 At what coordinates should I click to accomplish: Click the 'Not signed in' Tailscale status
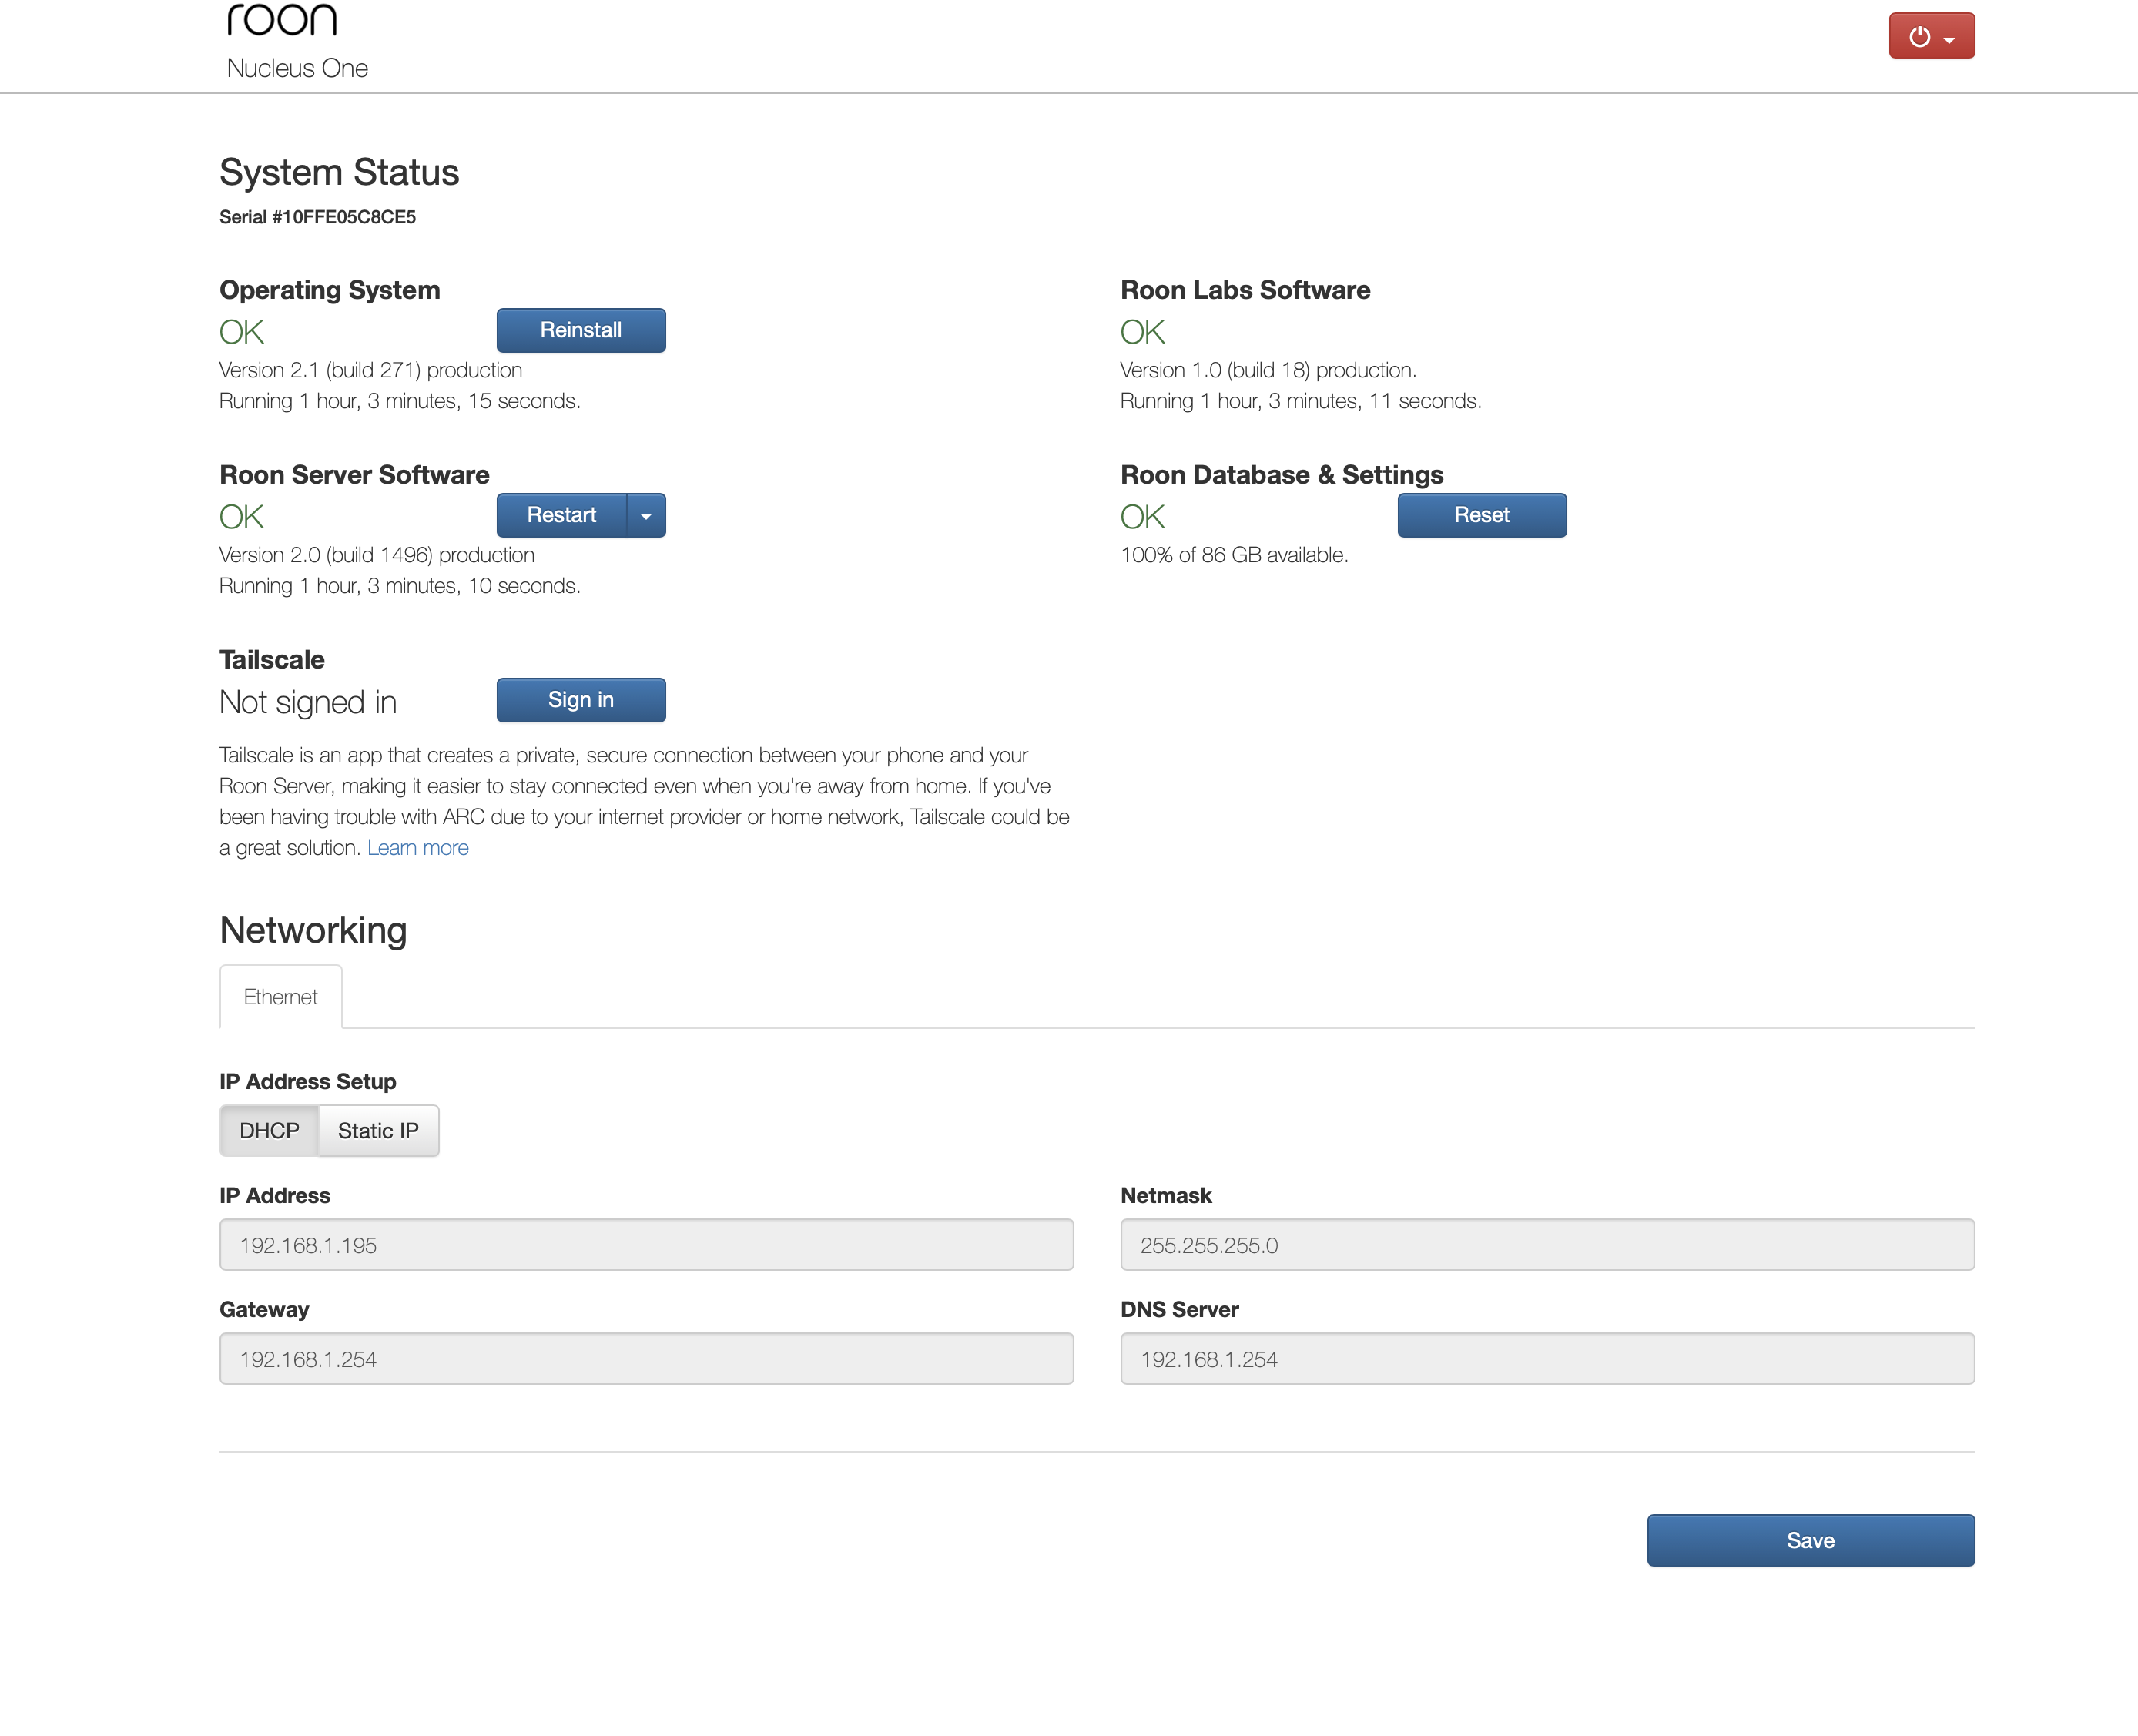[308, 702]
